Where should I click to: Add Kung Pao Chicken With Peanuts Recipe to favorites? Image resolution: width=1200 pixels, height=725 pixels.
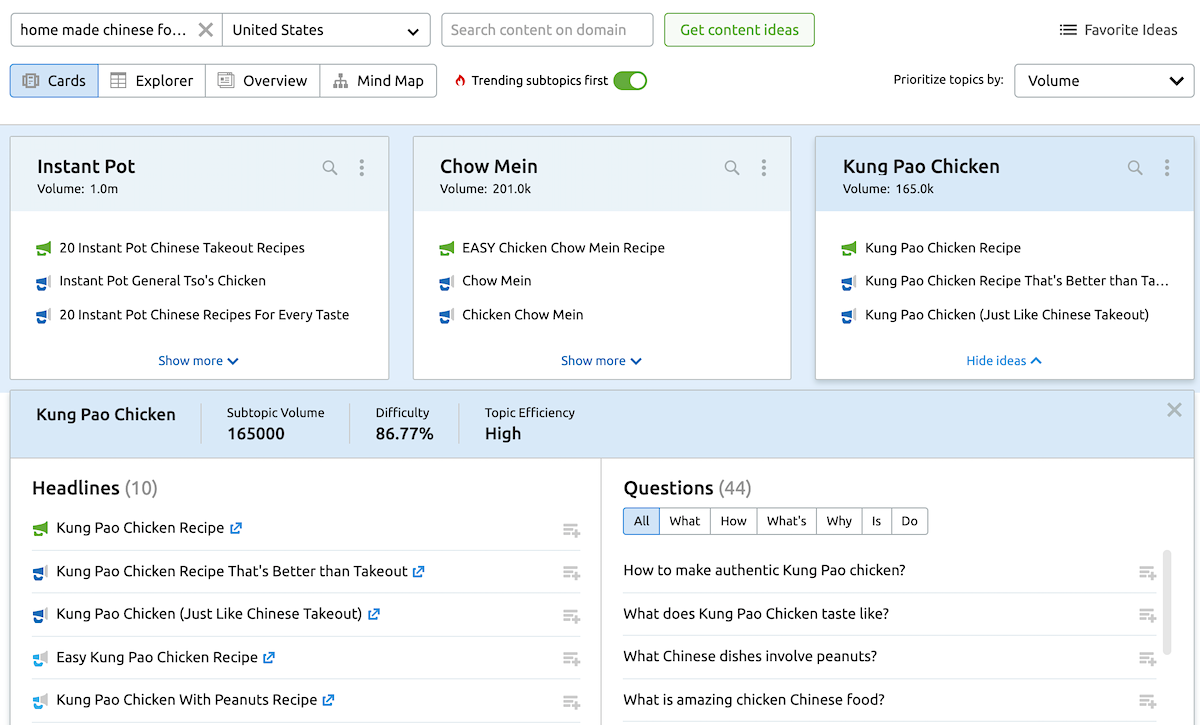coord(571,702)
